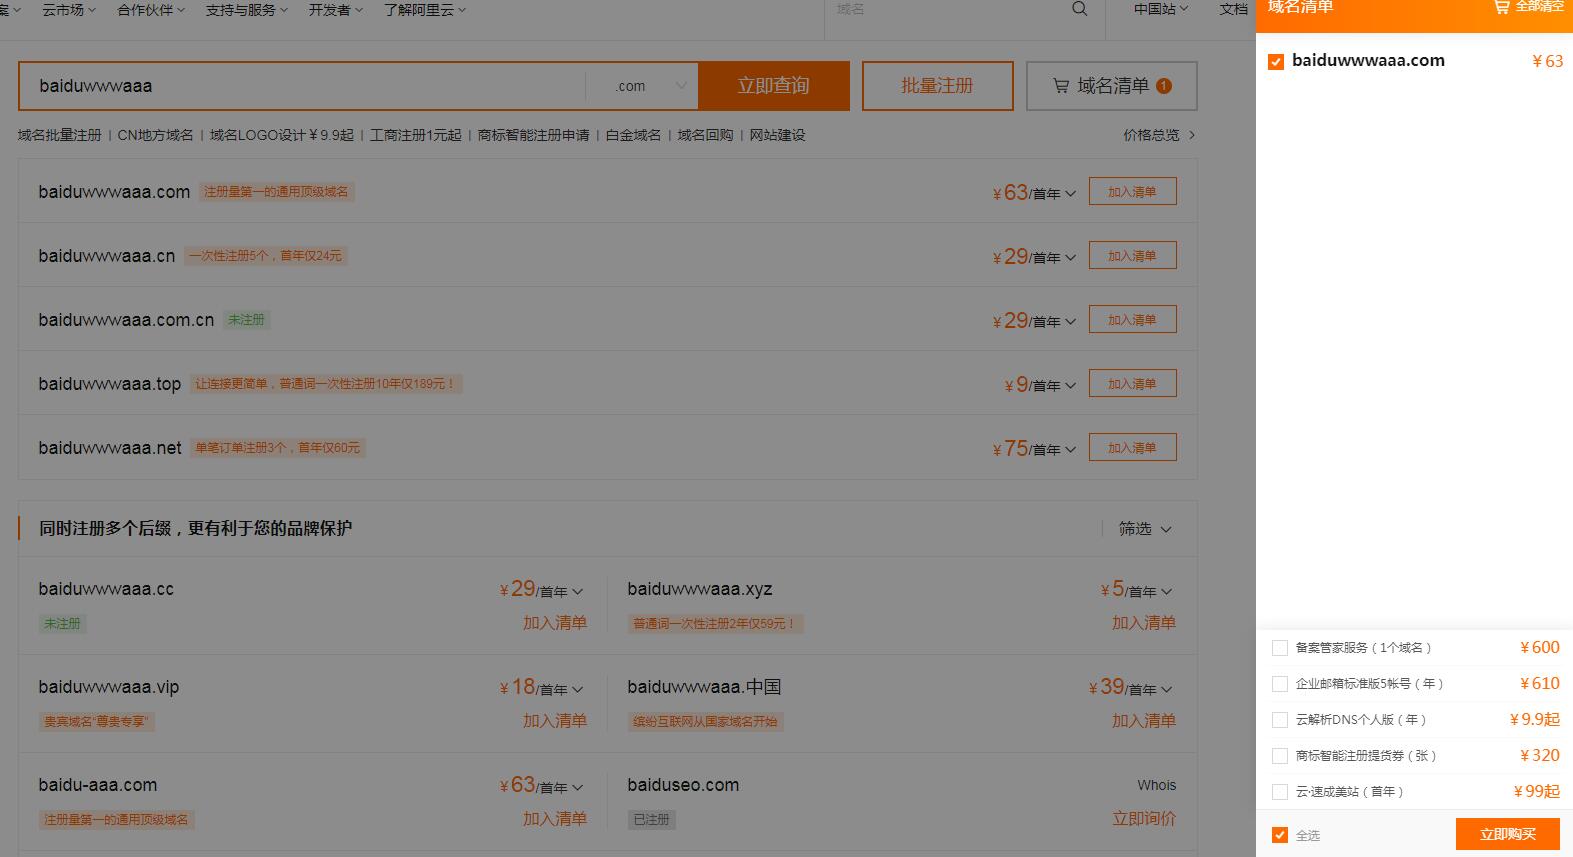Click the baiduseo.com domain name
1573x857 pixels.
683,785
